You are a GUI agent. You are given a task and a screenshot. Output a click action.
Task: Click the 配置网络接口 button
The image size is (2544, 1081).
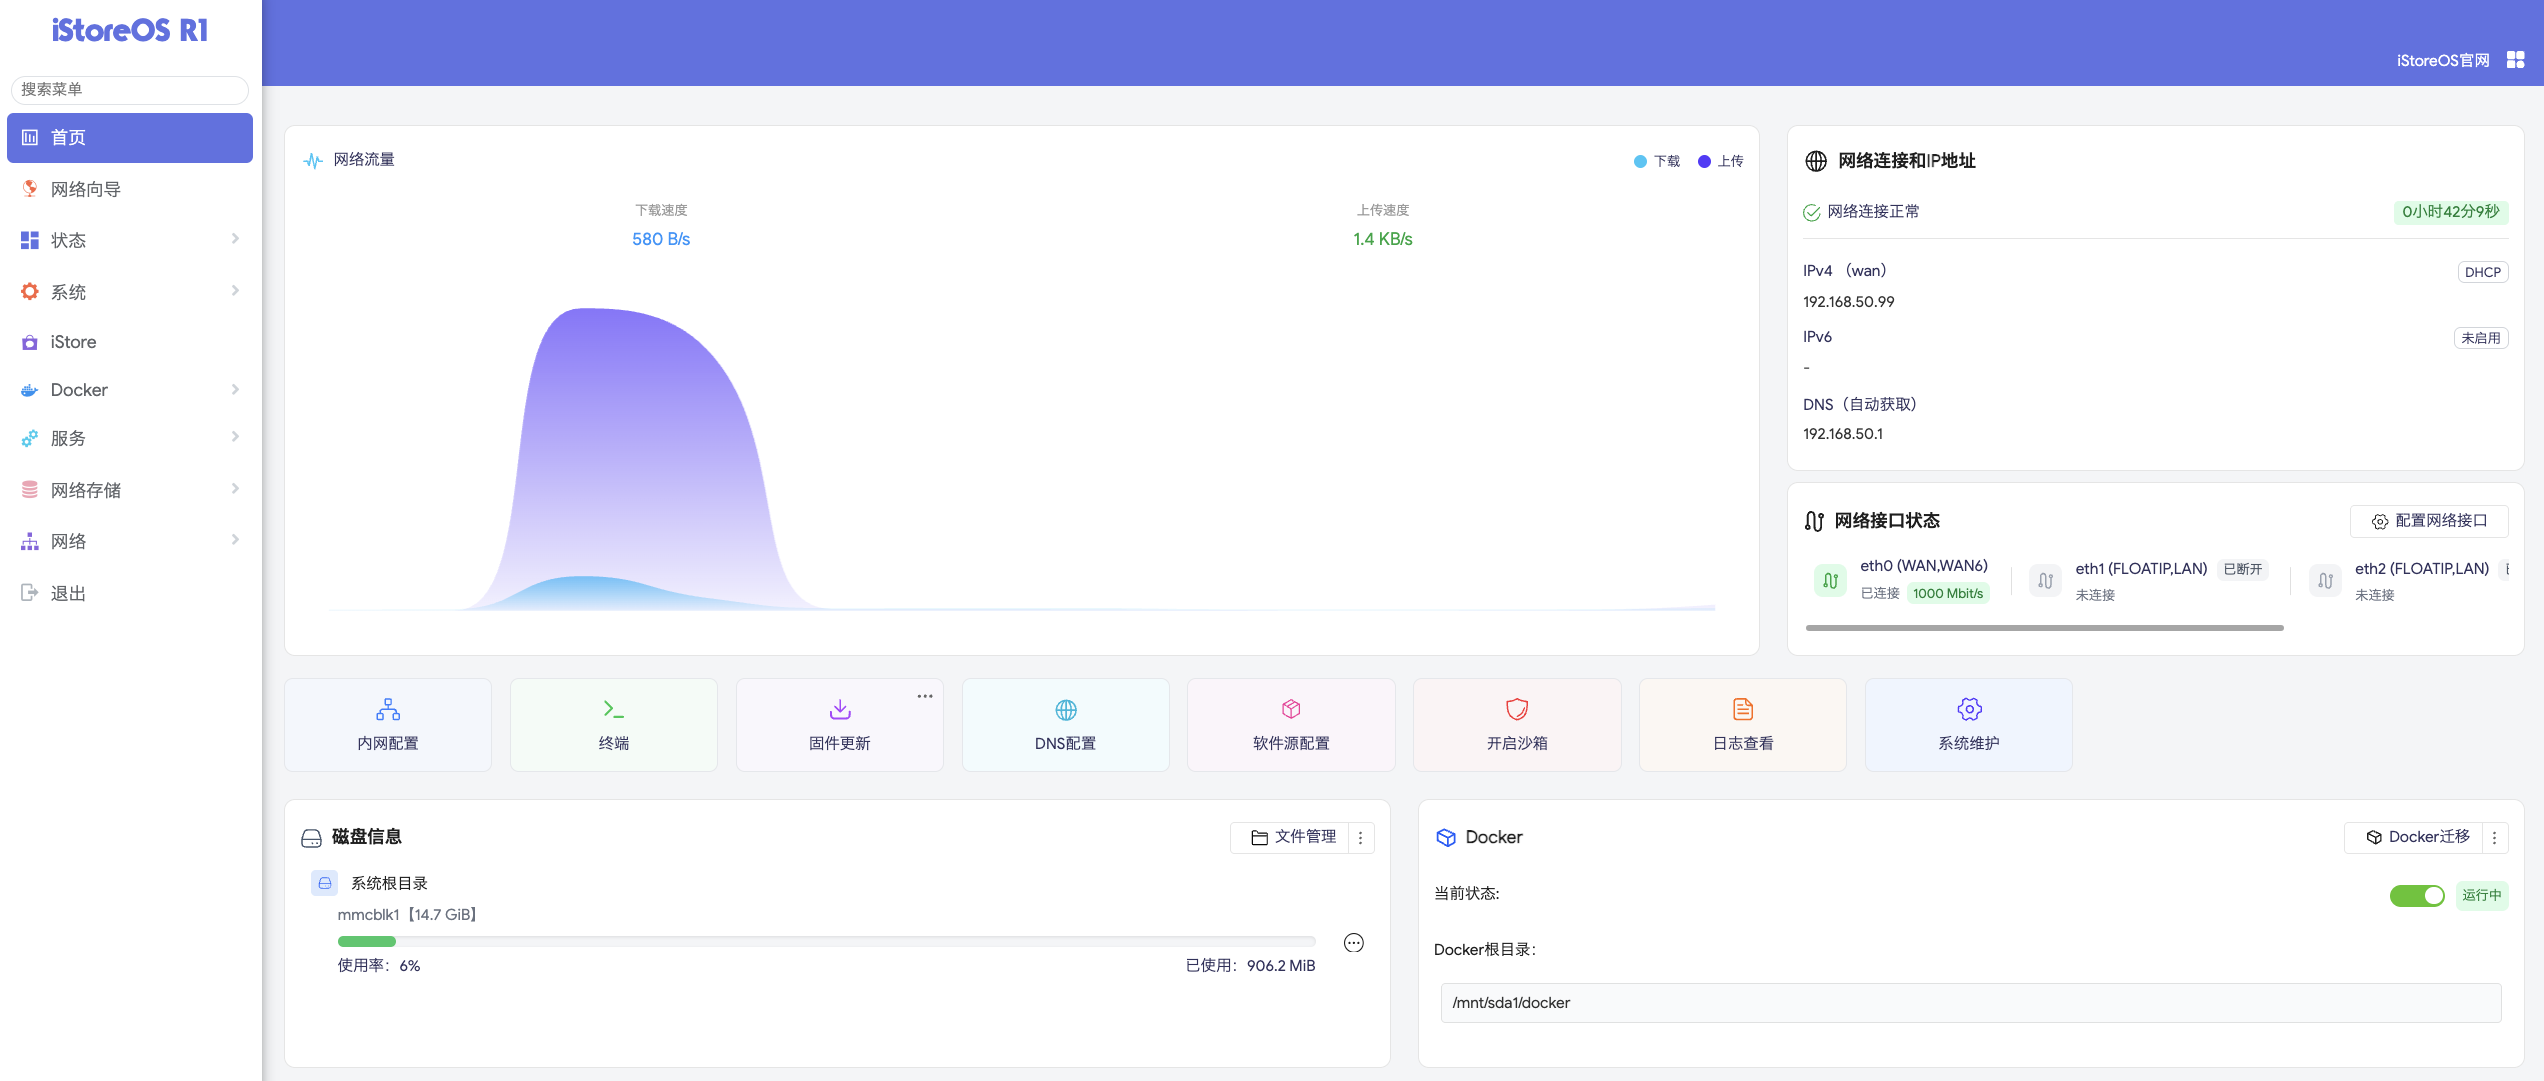coord(2428,521)
